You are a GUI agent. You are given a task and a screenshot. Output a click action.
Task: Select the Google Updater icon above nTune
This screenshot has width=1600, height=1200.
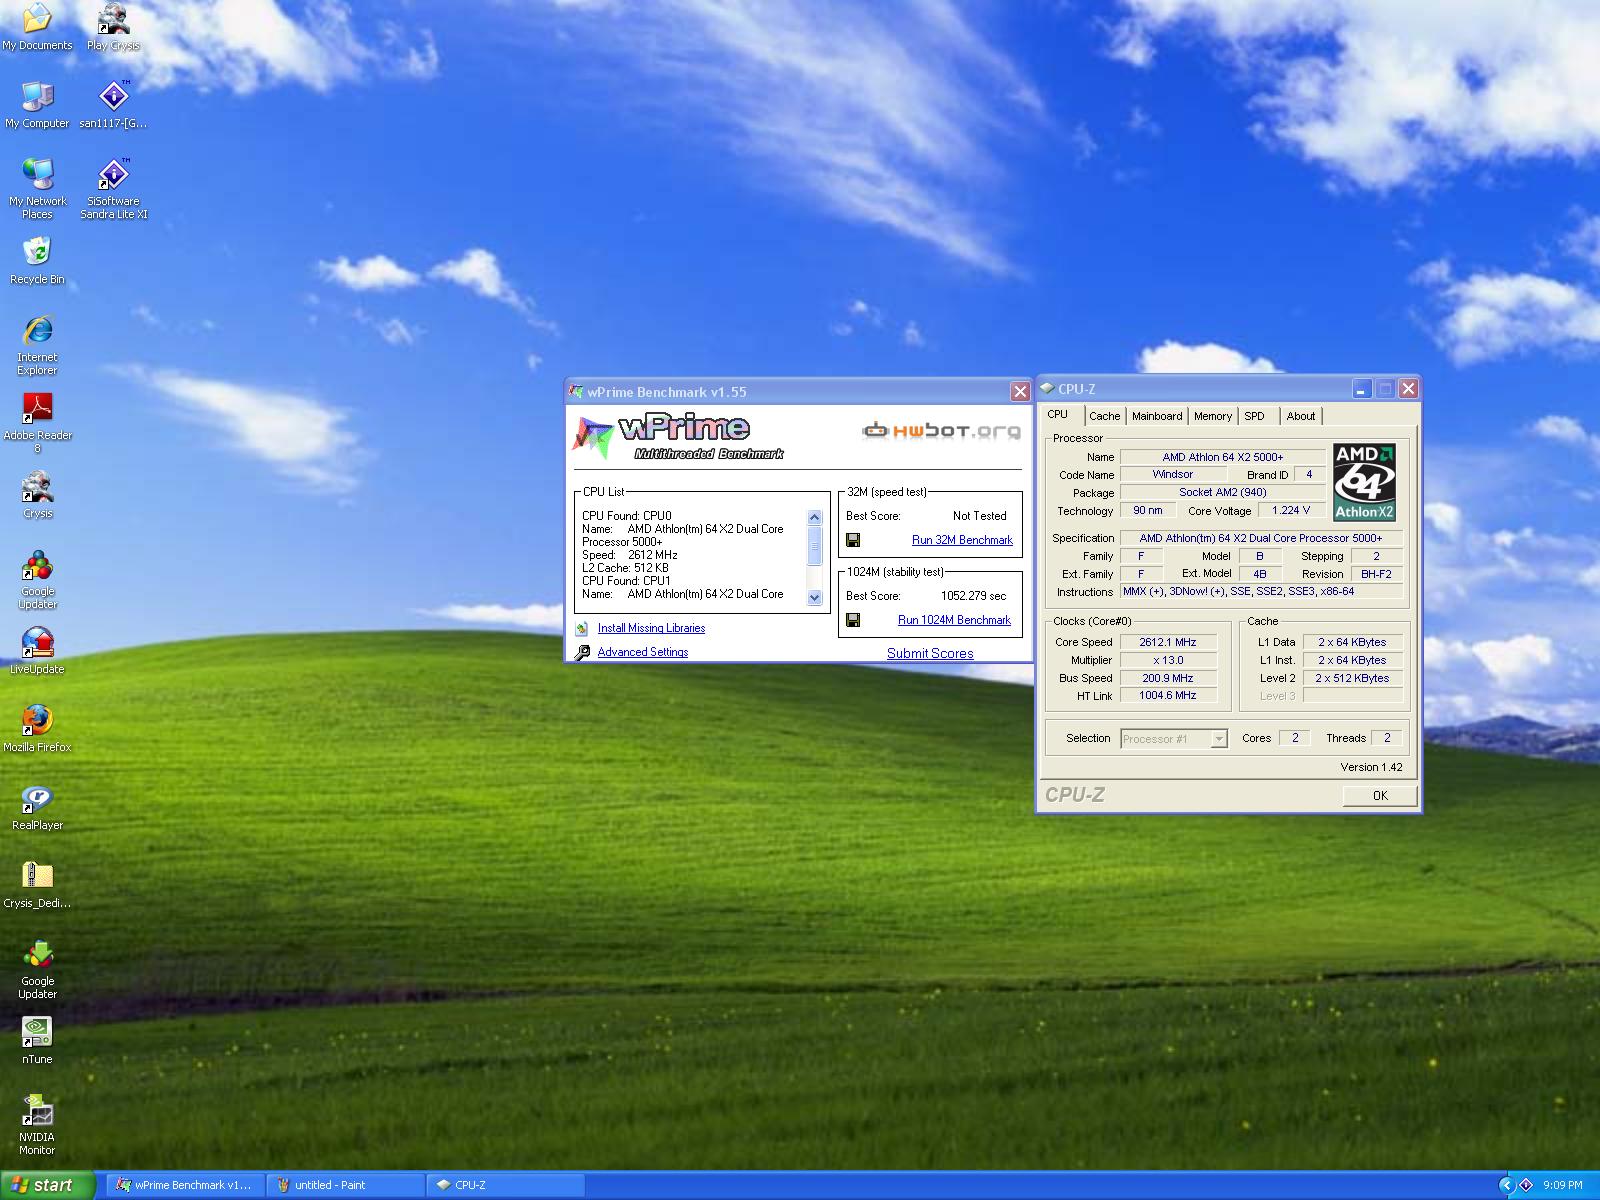pyautogui.click(x=37, y=969)
